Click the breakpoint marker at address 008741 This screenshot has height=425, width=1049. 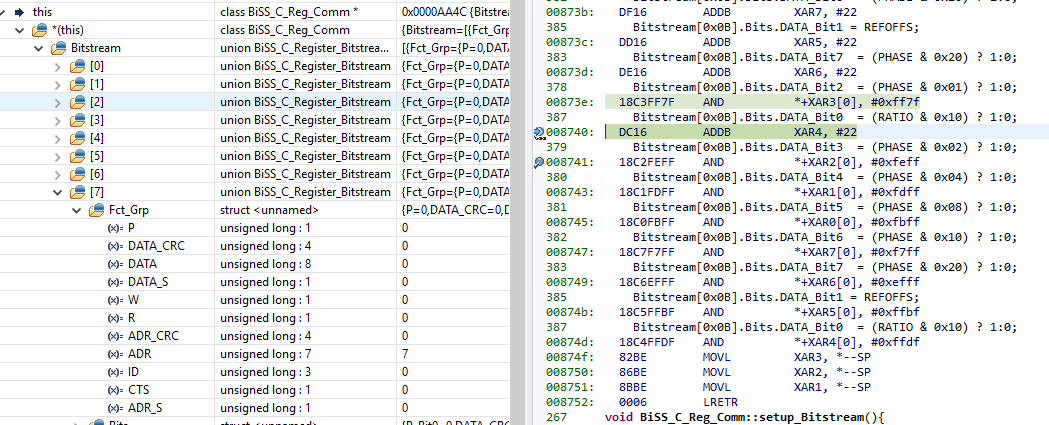[539, 163]
